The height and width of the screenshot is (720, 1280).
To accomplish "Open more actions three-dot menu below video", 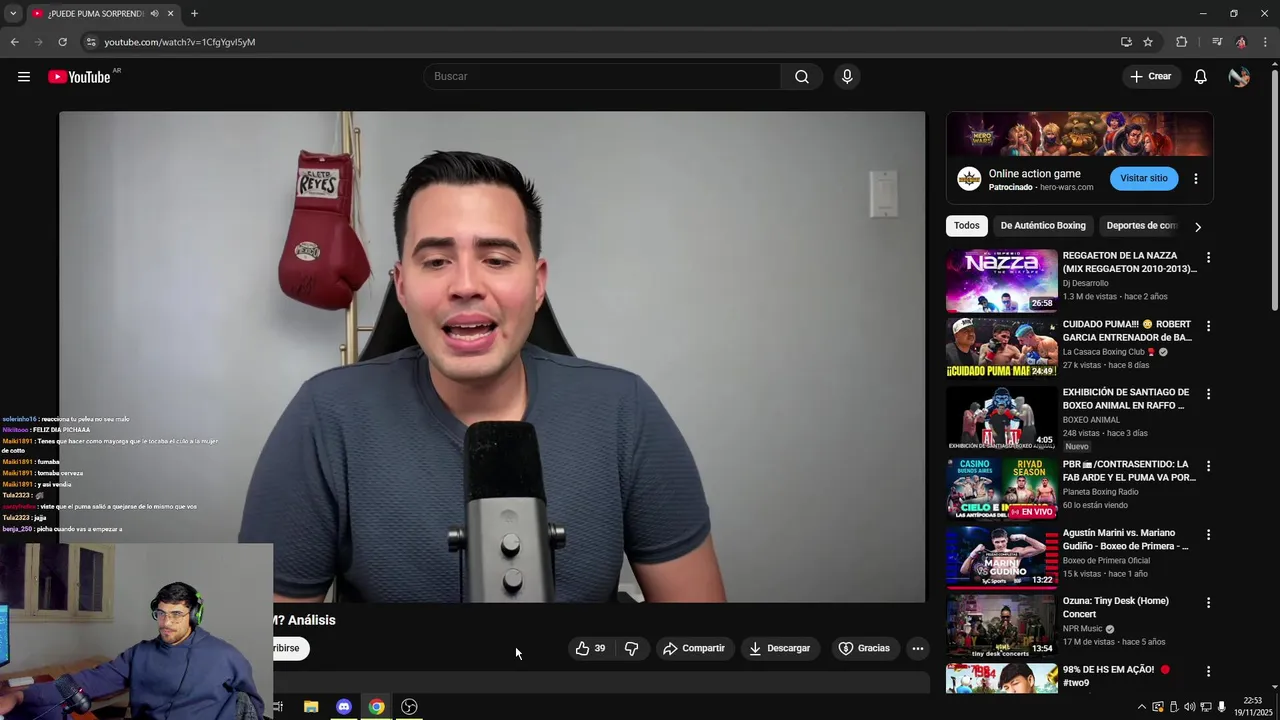I will (917, 648).
